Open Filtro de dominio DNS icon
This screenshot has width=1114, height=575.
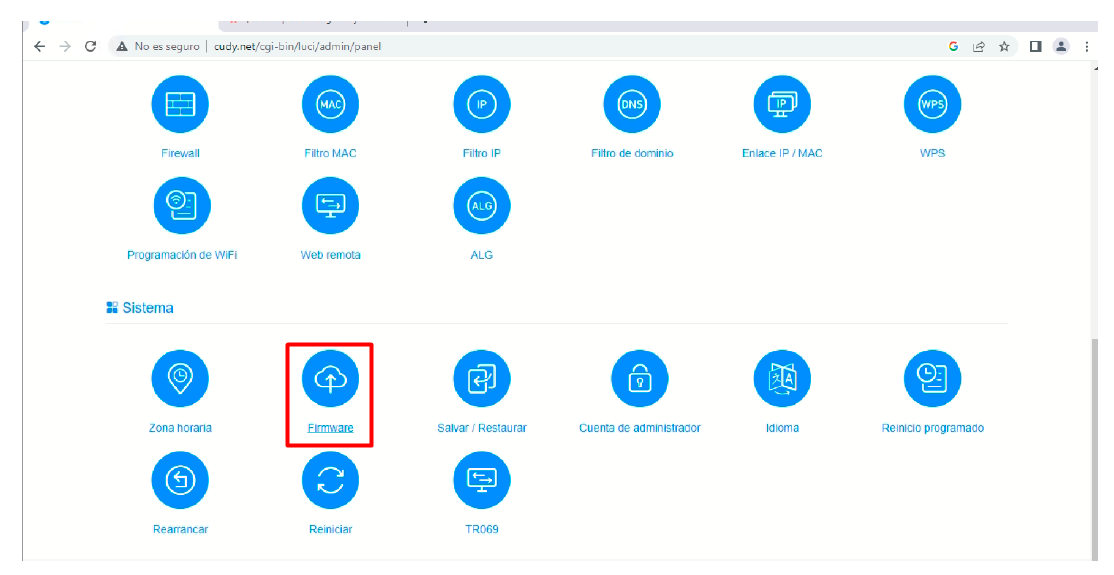(x=632, y=104)
